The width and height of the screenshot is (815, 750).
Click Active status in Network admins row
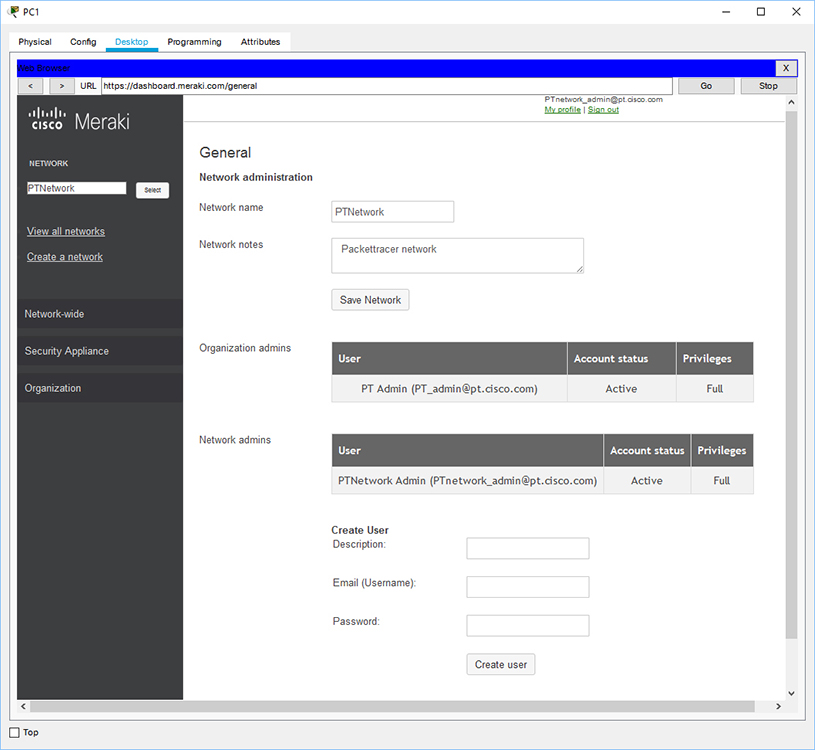pos(647,481)
